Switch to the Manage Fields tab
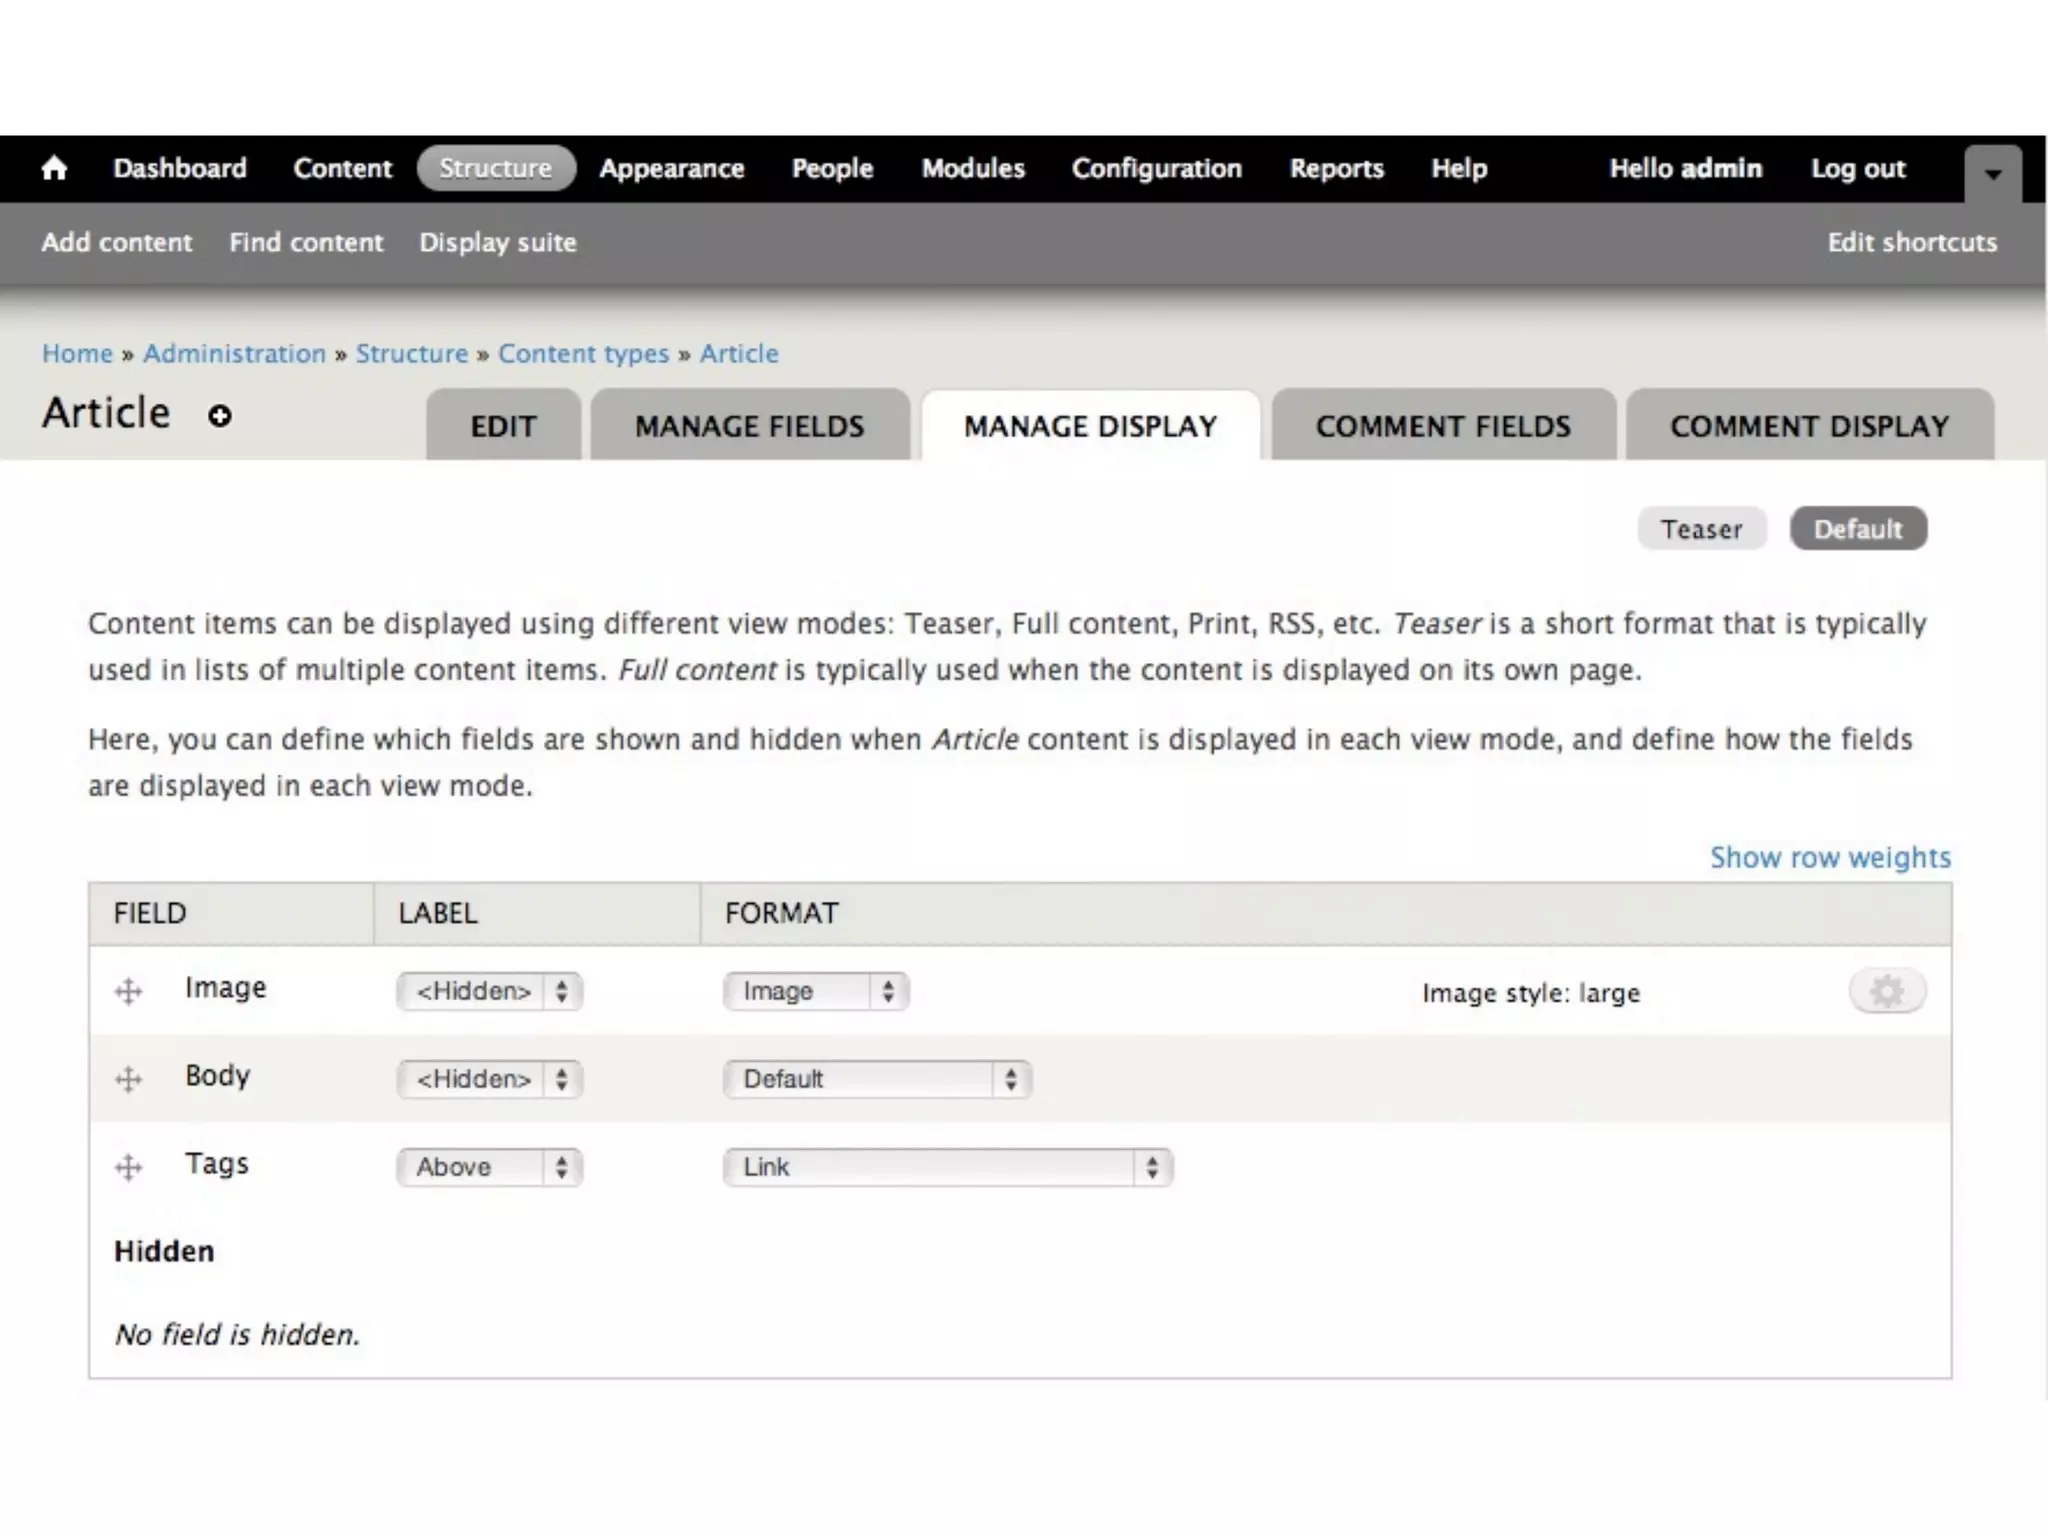Image resolution: width=2048 pixels, height=1536 pixels. [x=749, y=427]
